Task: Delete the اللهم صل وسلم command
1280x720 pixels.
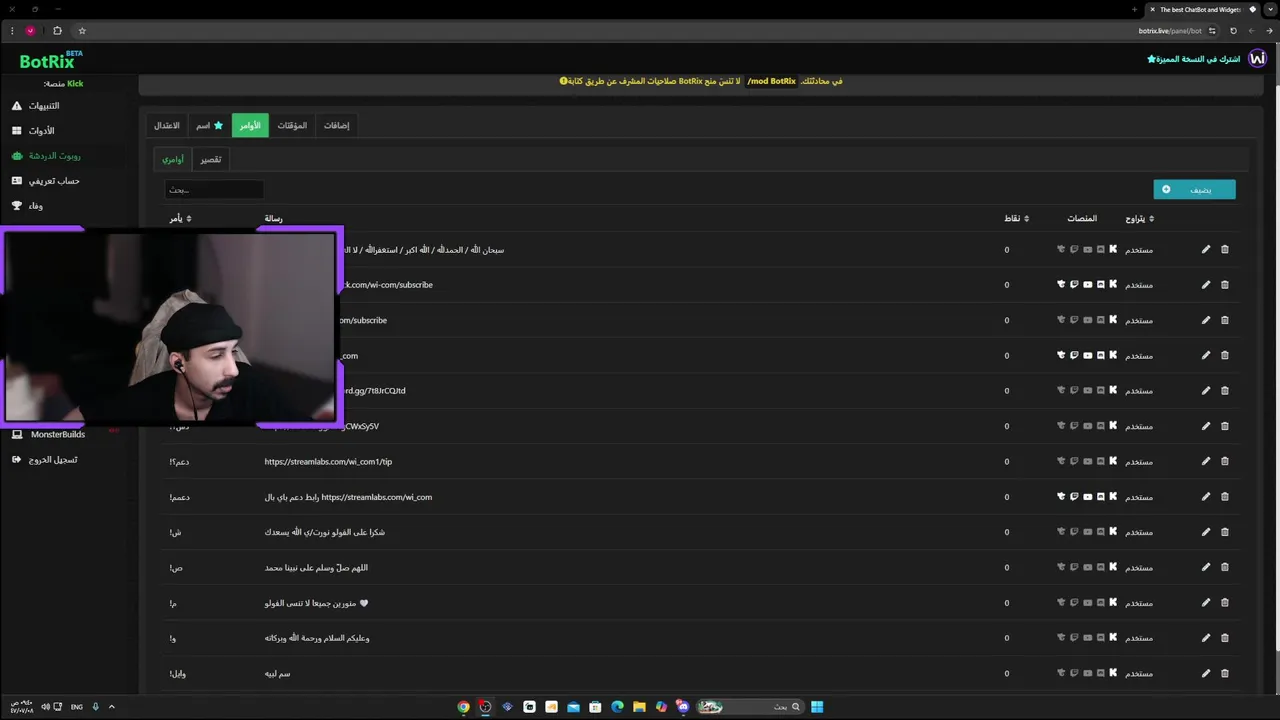Action: tap(1225, 567)
